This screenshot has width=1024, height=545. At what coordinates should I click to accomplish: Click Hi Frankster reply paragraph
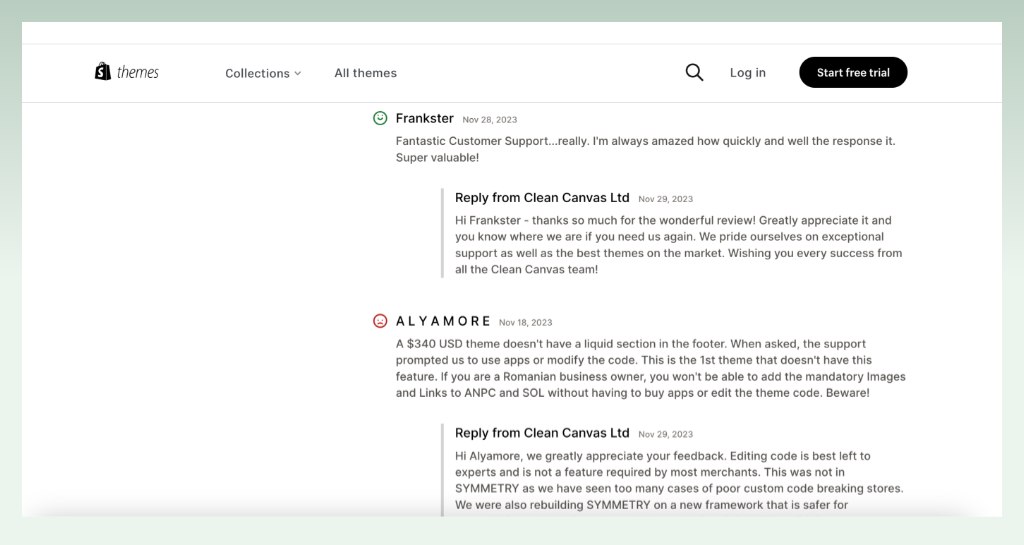point(679,245)
